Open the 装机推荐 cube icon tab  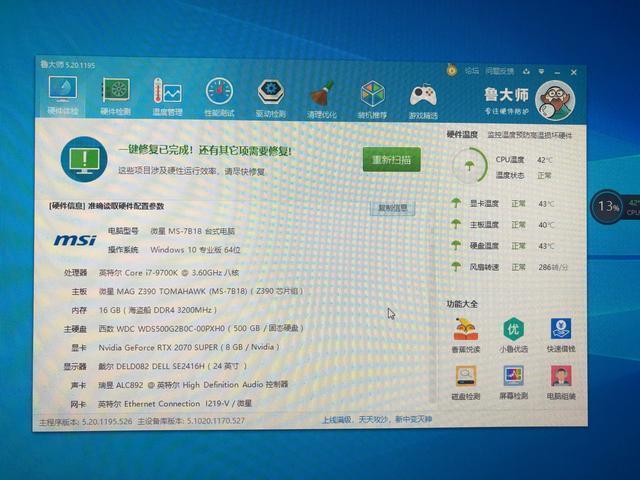coord(372,100)
